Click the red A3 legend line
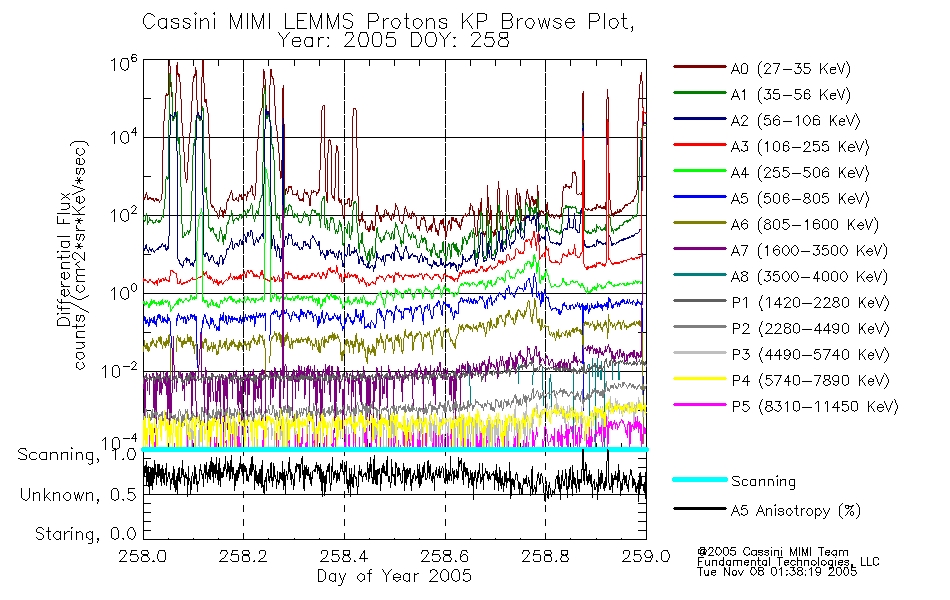The image size is (950, 600). pyautogui.click(x=700, y=145)
